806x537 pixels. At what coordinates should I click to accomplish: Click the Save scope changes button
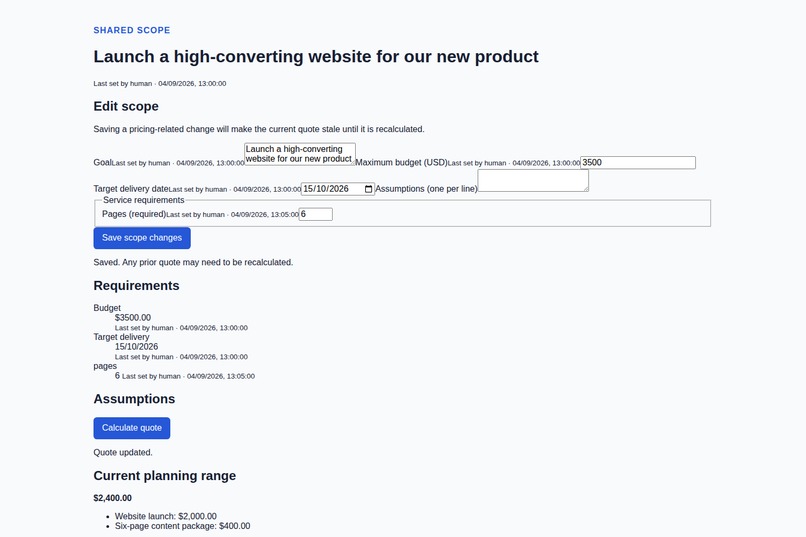click(x=142, y=238)
